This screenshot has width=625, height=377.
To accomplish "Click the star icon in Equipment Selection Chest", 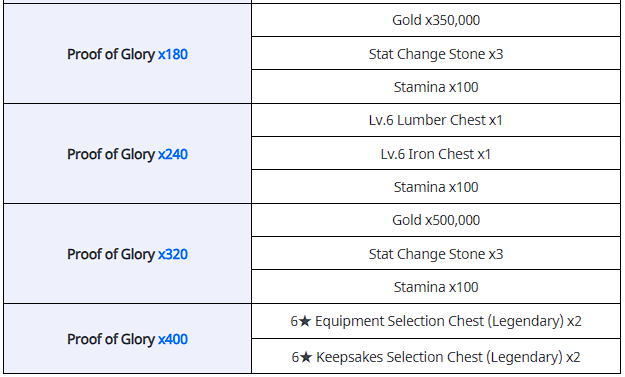I will (305, 321).
